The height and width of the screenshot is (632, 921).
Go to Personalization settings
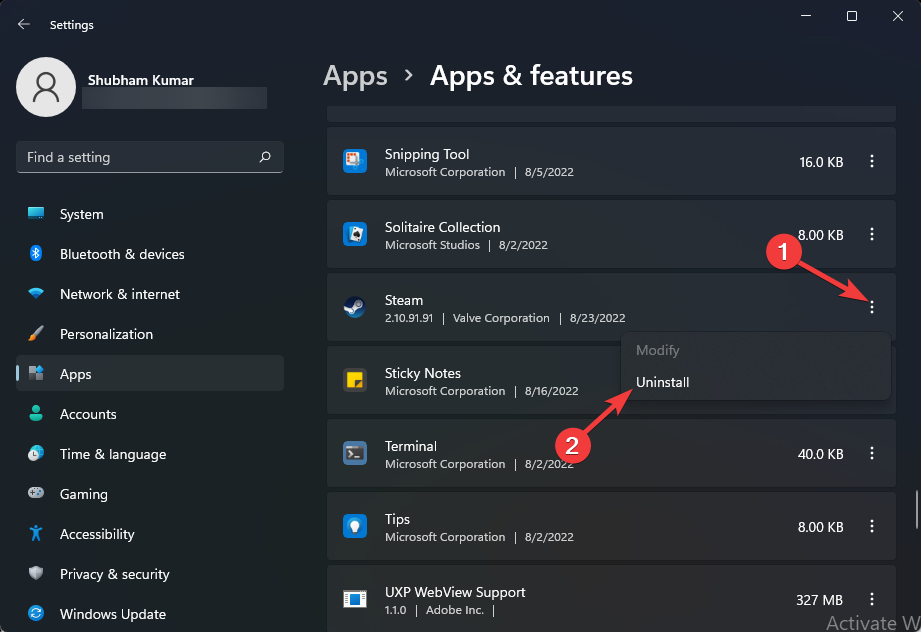point(150,334)
